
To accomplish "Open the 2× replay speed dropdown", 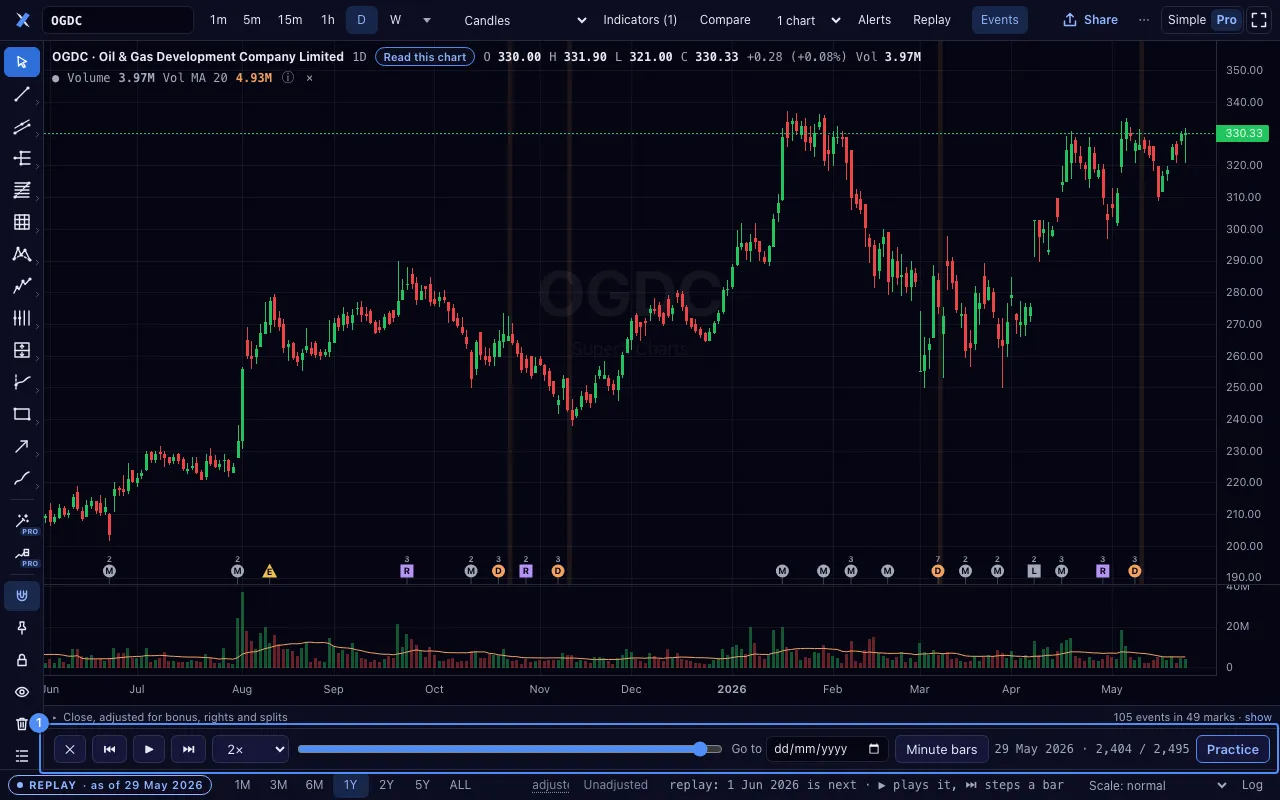I will pos(250,749).
